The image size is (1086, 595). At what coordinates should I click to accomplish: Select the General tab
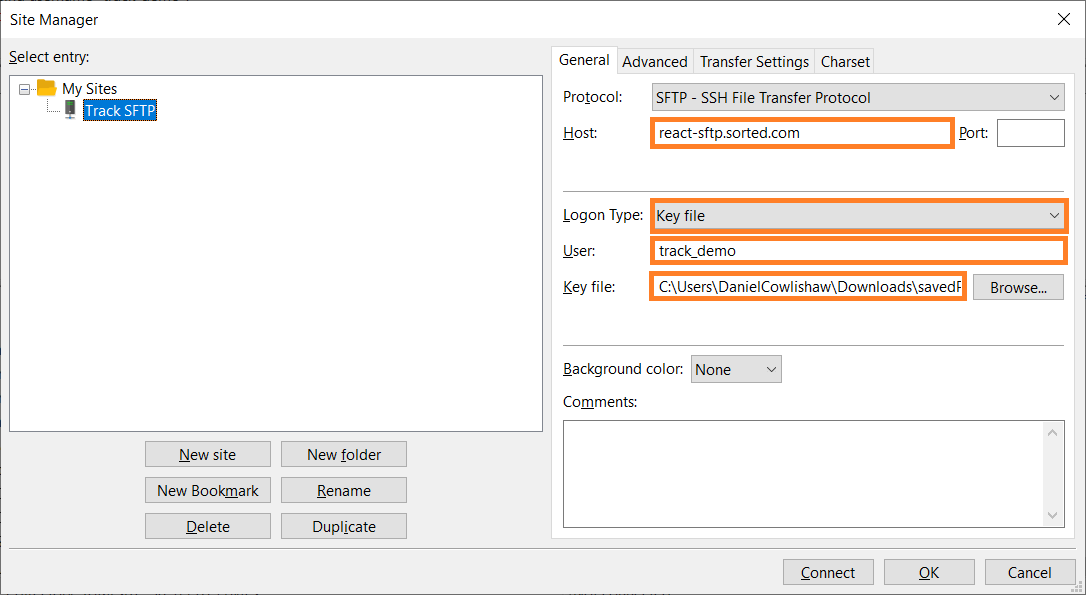pyautogui.click(x=585, y=60)
